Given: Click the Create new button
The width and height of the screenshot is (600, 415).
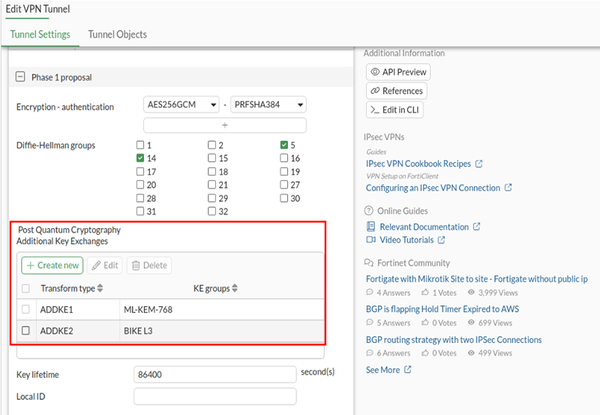Looking at the screenshot, I should (x=52, y=265).
